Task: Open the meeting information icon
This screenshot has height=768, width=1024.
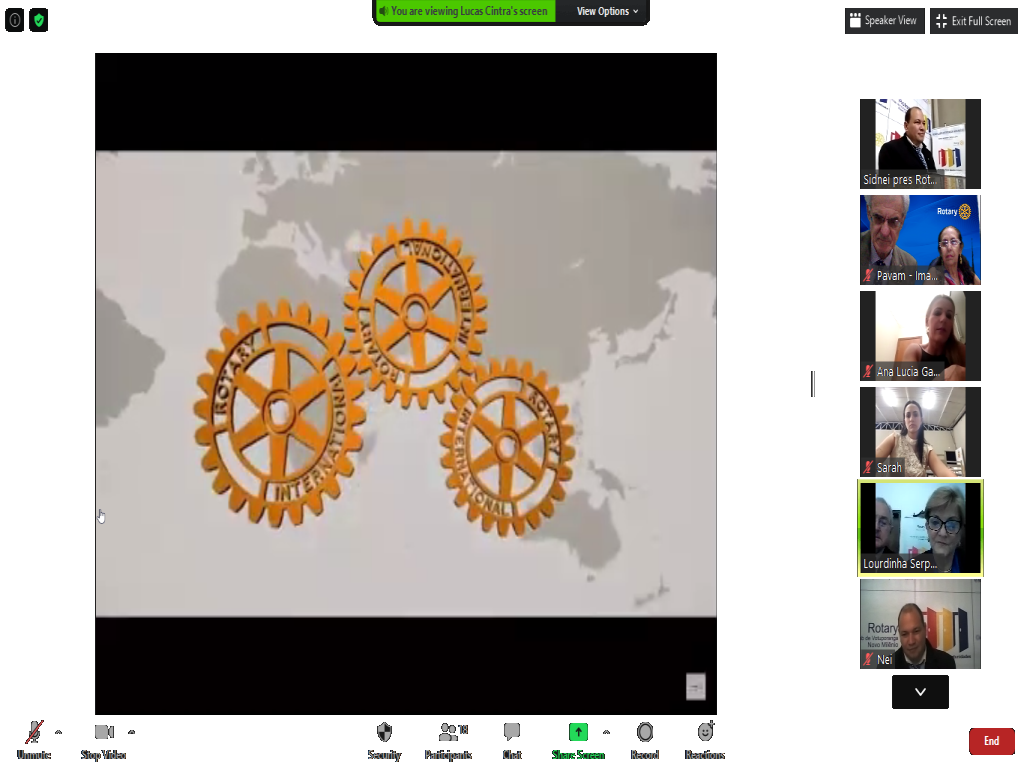Action: point(15,20)
